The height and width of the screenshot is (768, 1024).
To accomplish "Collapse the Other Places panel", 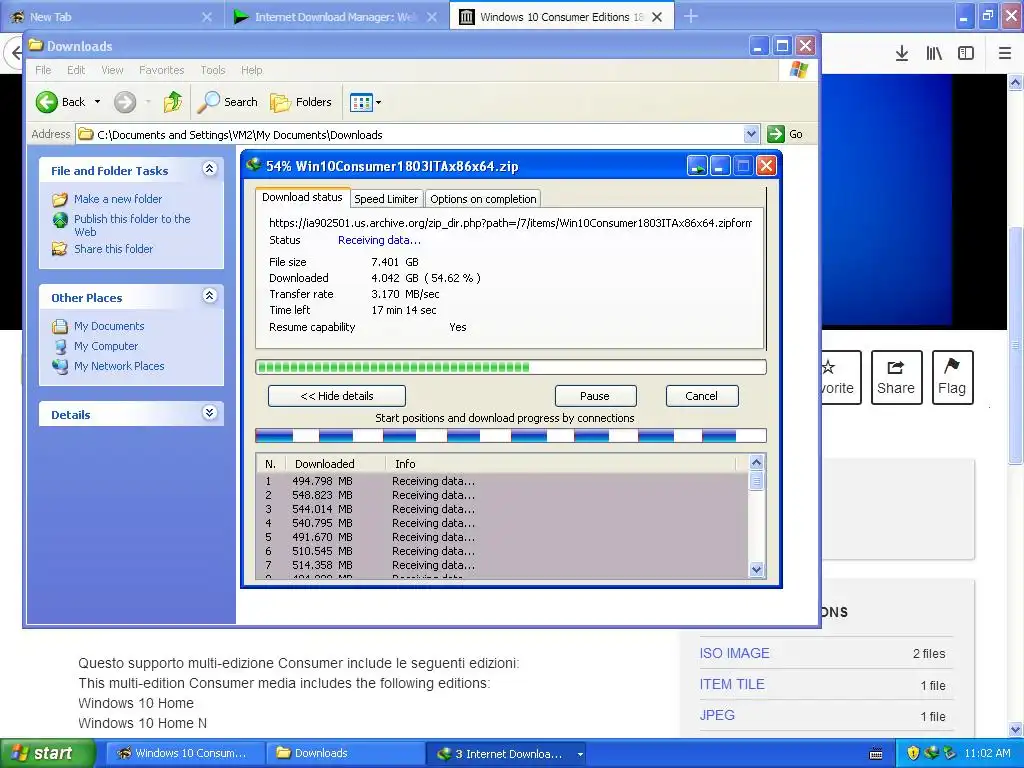I will pyautogui.click(x=210, y=296).
